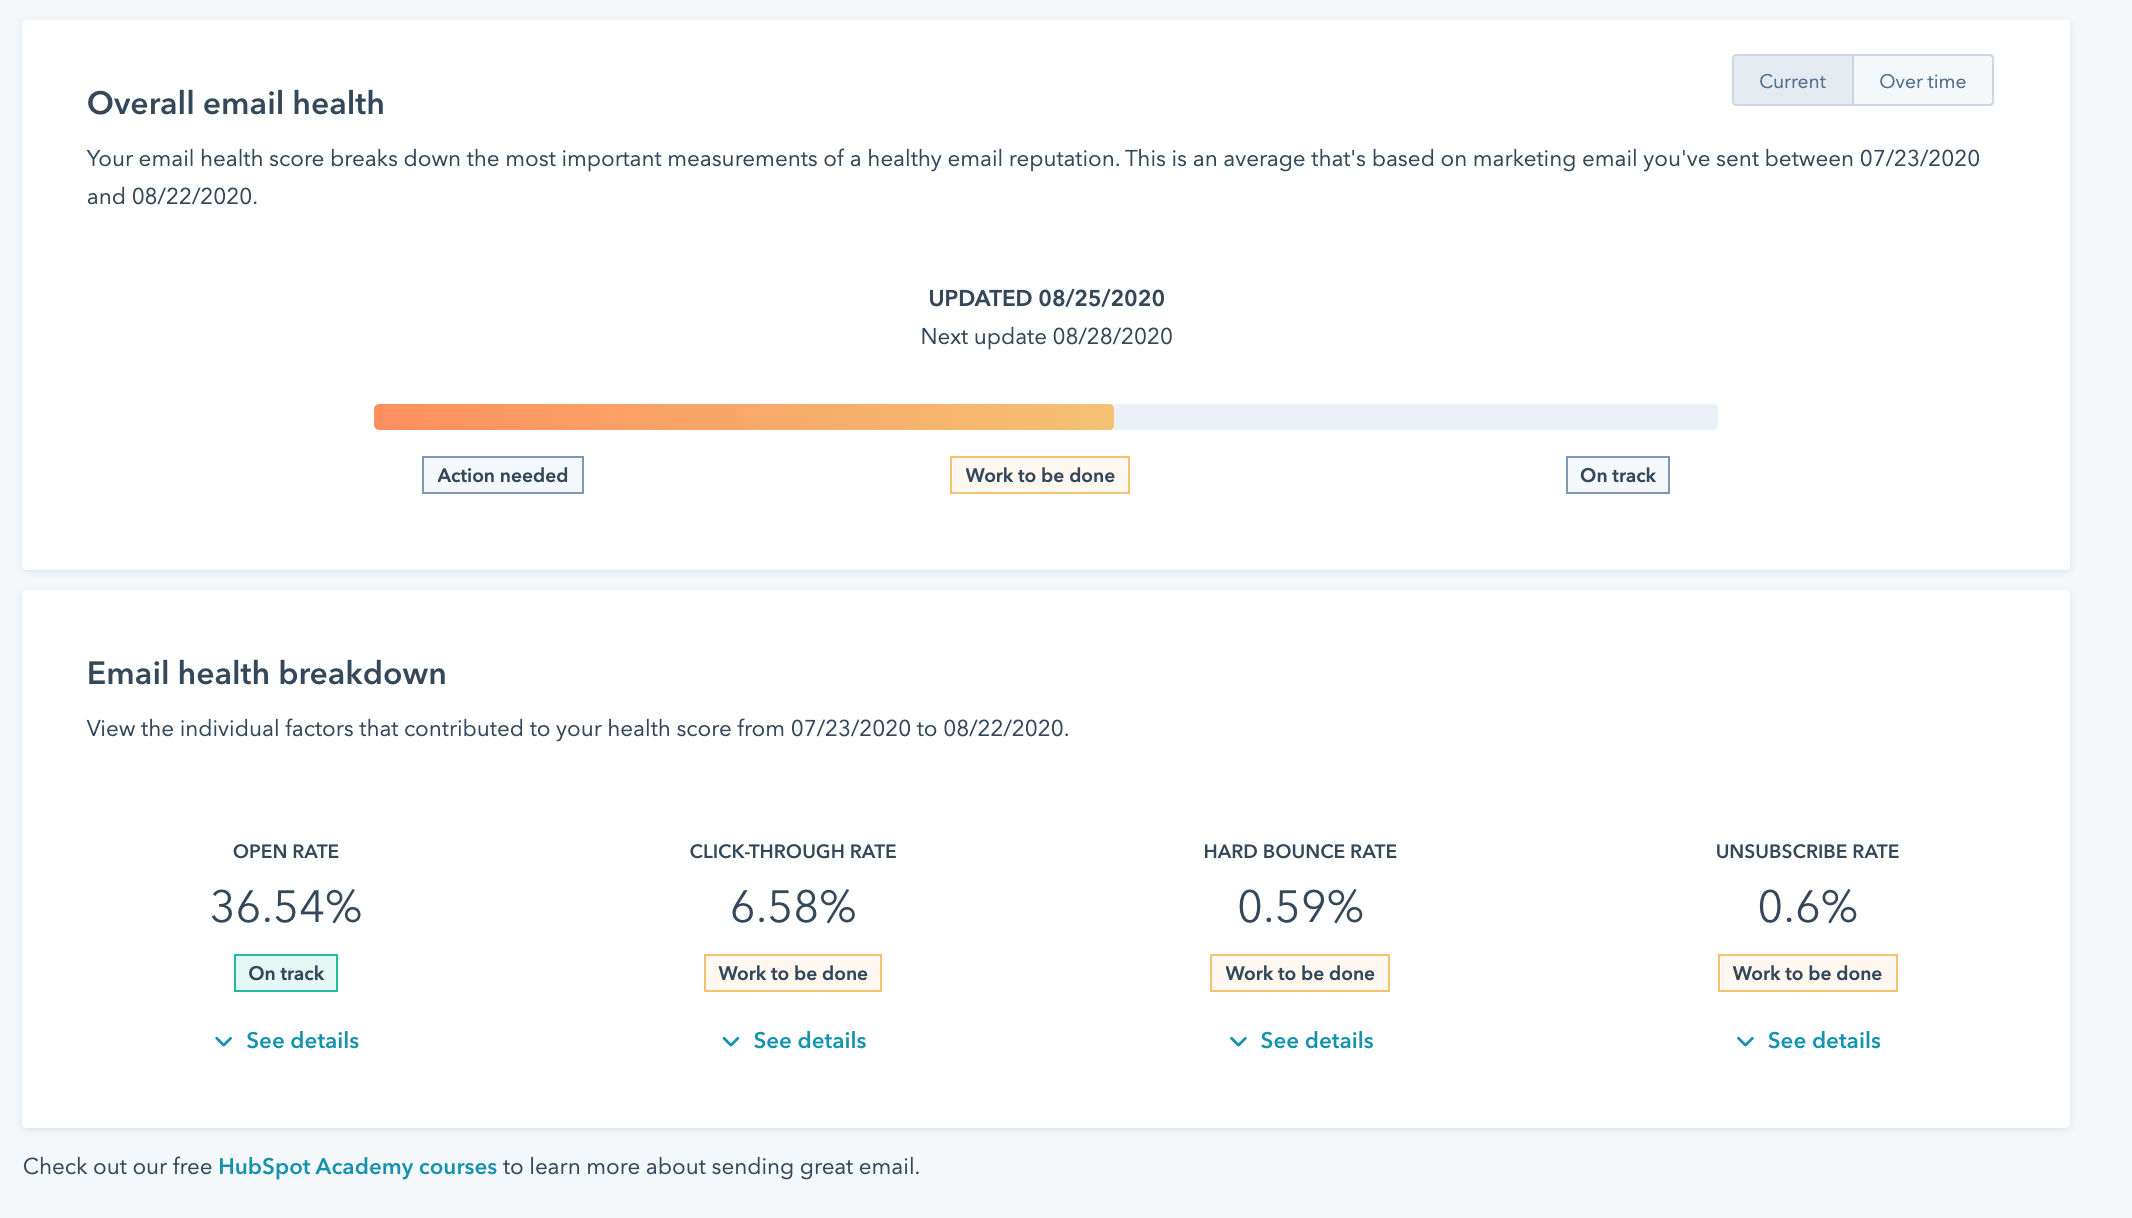This screenshot has width=2132, height=1218.
Task: Click the chevron icon beside Open Rate details
Action: pos(224,1042)
